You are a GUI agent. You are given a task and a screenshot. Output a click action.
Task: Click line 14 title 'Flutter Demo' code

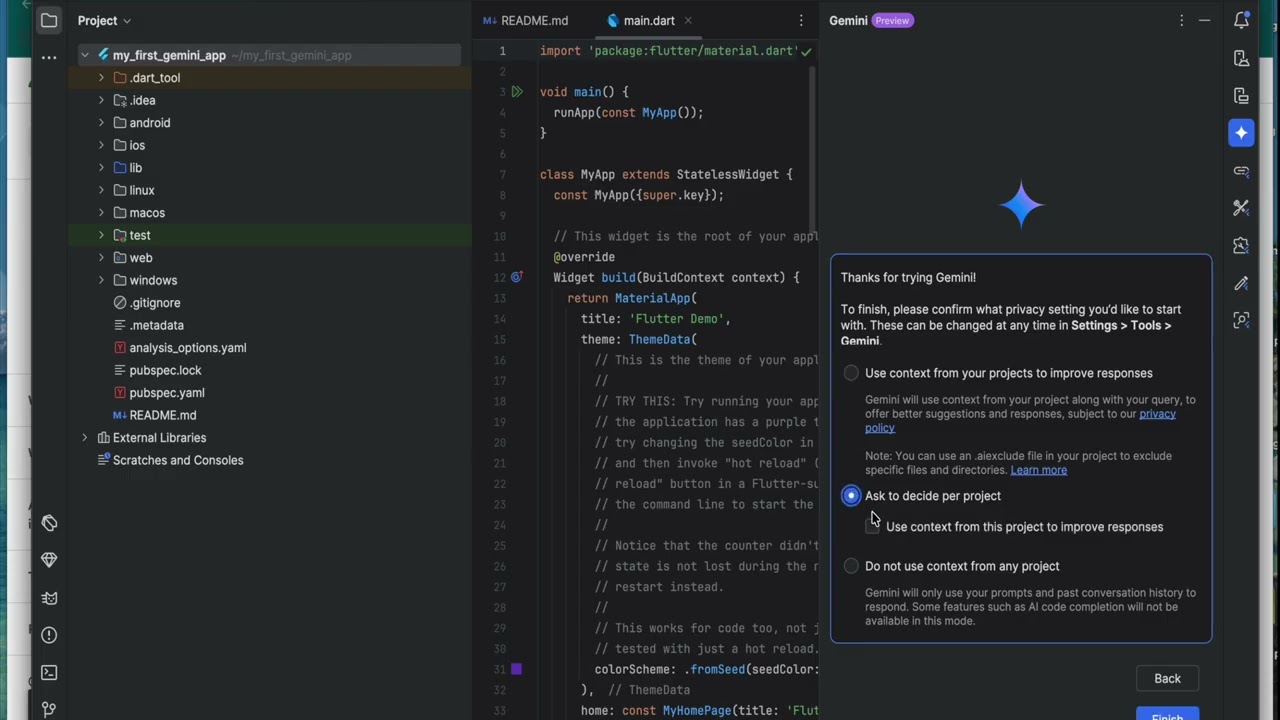point(656,319)
